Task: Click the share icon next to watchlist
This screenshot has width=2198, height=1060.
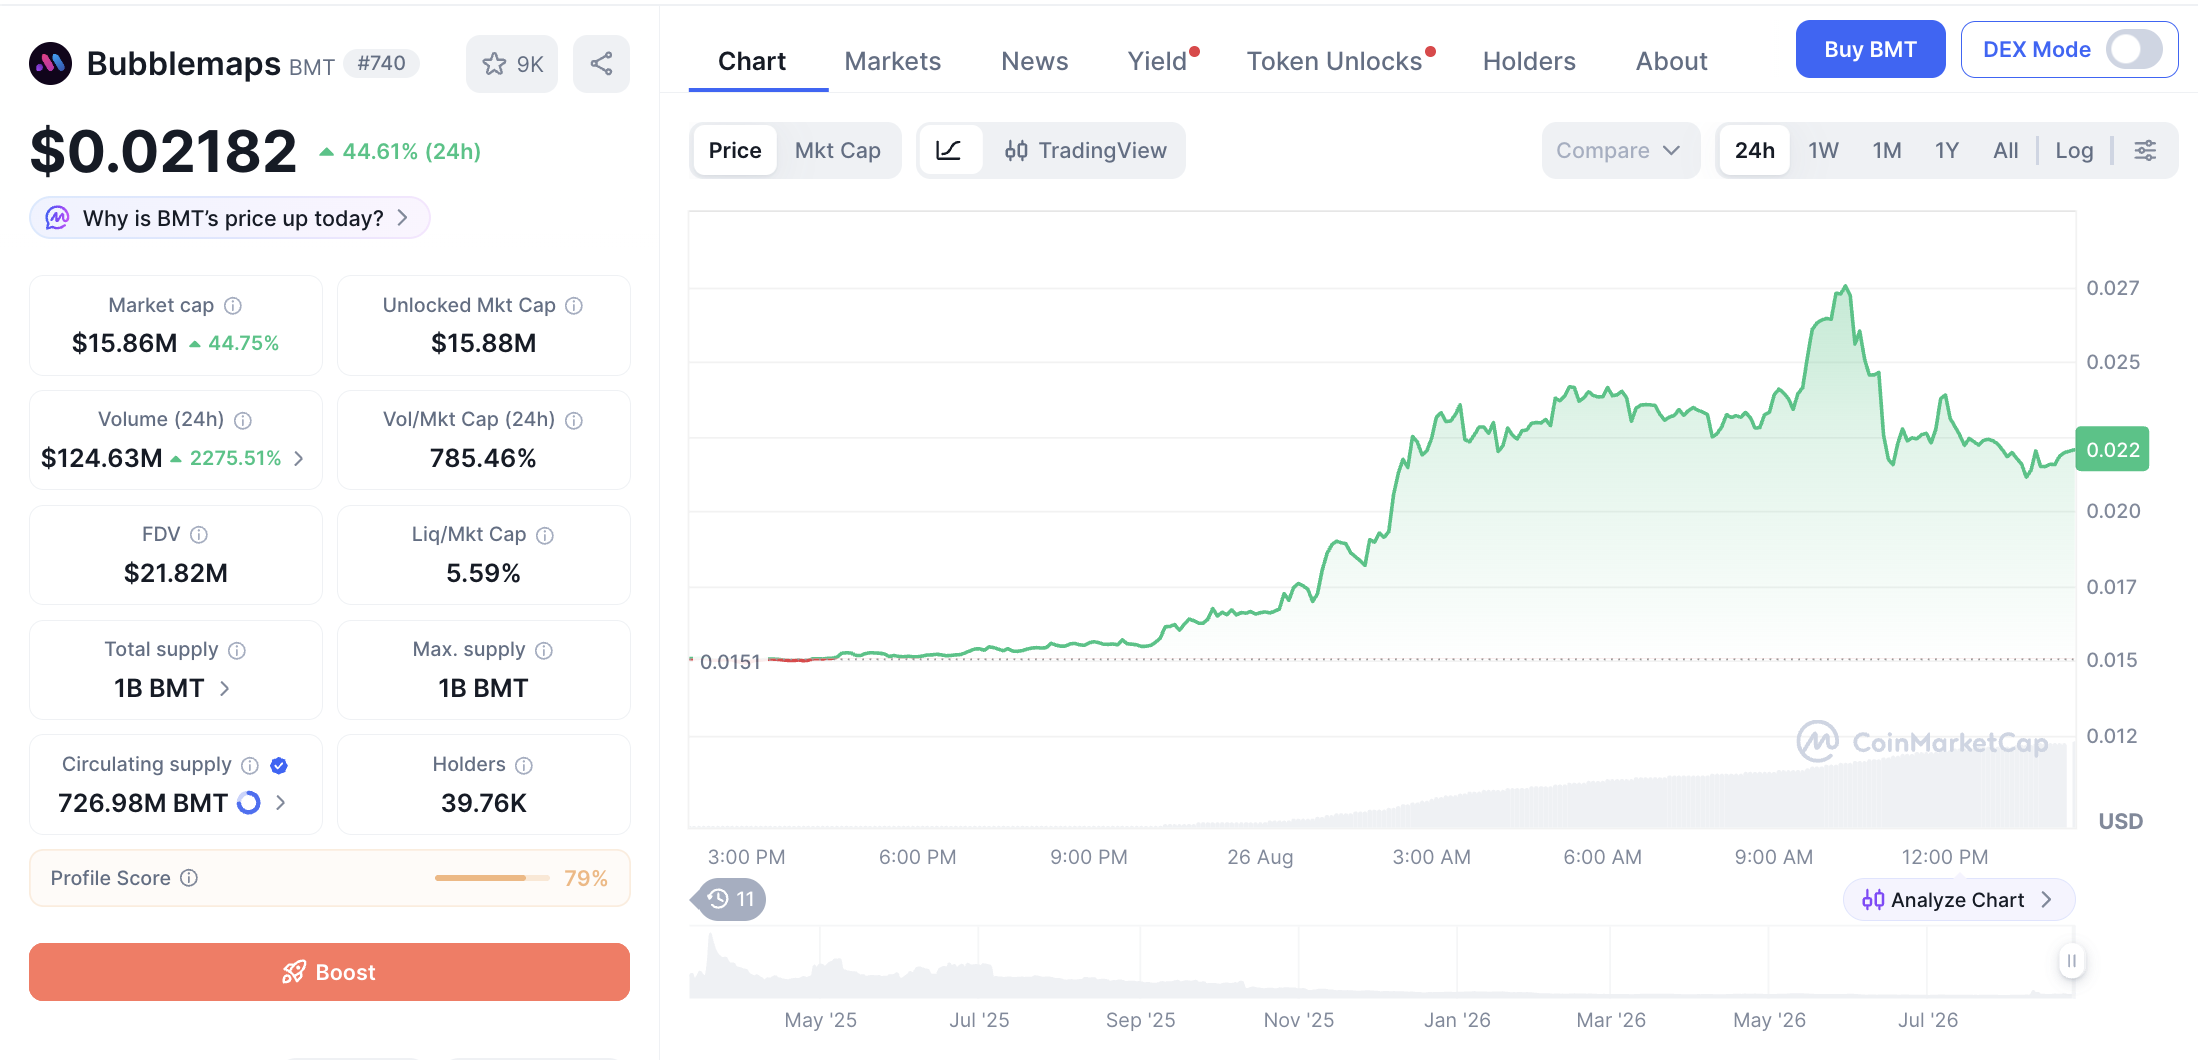Action: 601,64
